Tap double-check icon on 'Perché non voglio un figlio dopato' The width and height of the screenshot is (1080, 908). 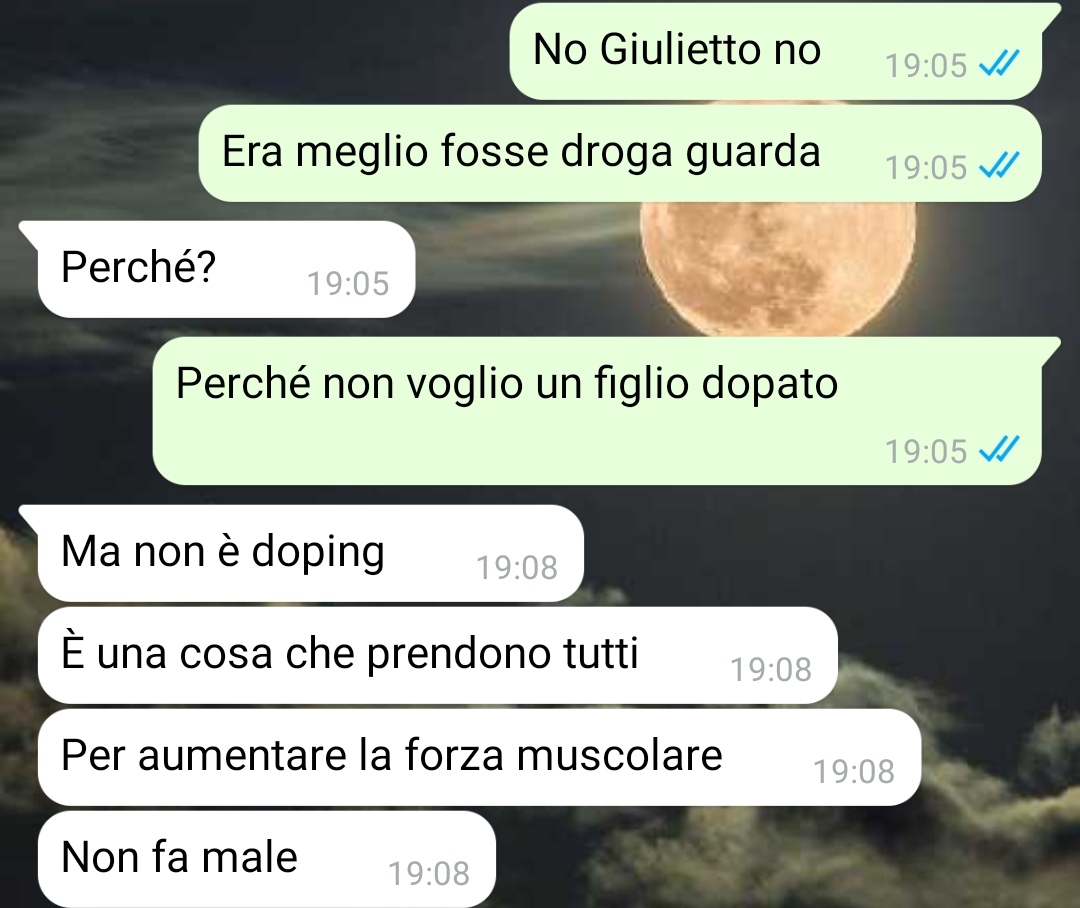click(x=999, y=451)
